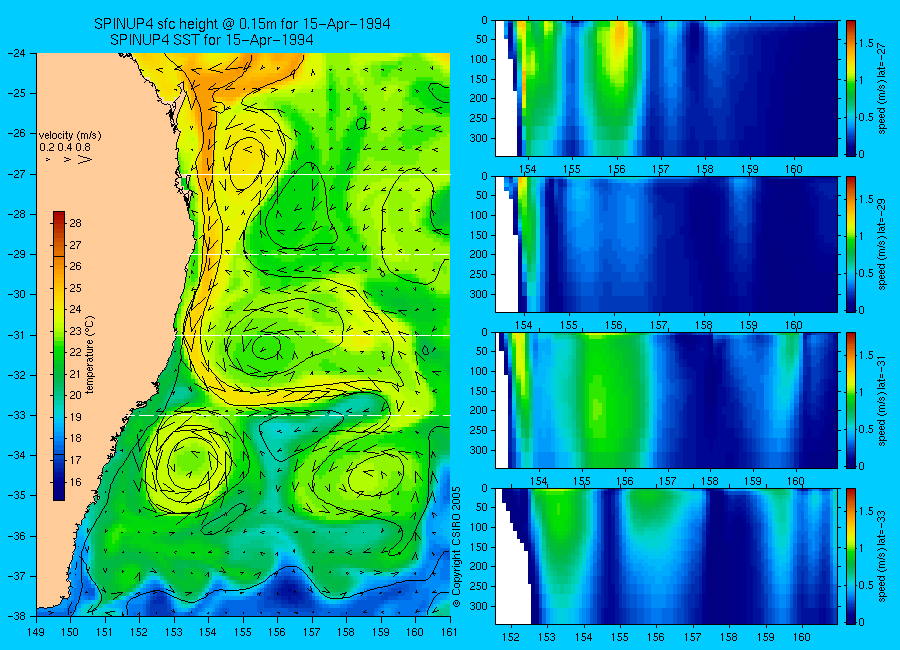The width and height of the screenshot is (900, 650).
Task: Click the temperature color bar on the map
Action: (x=59, y=356)
